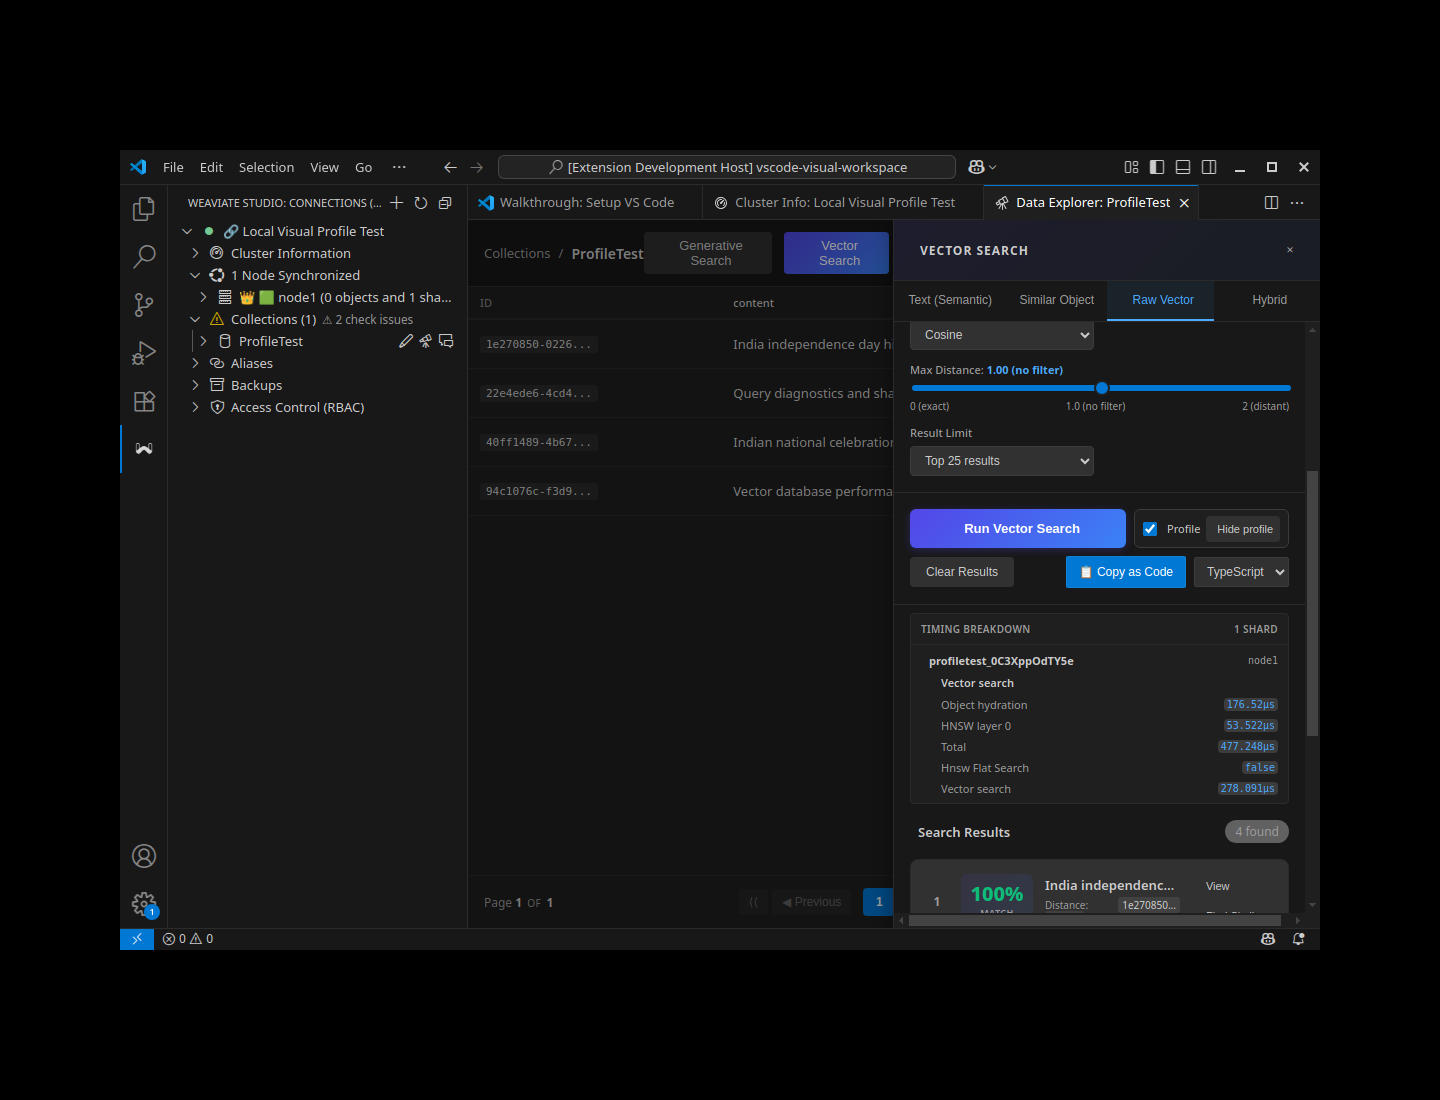Click the Max Distance slider handle
Viewport: 1440px width, 1100px height.
(x=1101, y=388)
